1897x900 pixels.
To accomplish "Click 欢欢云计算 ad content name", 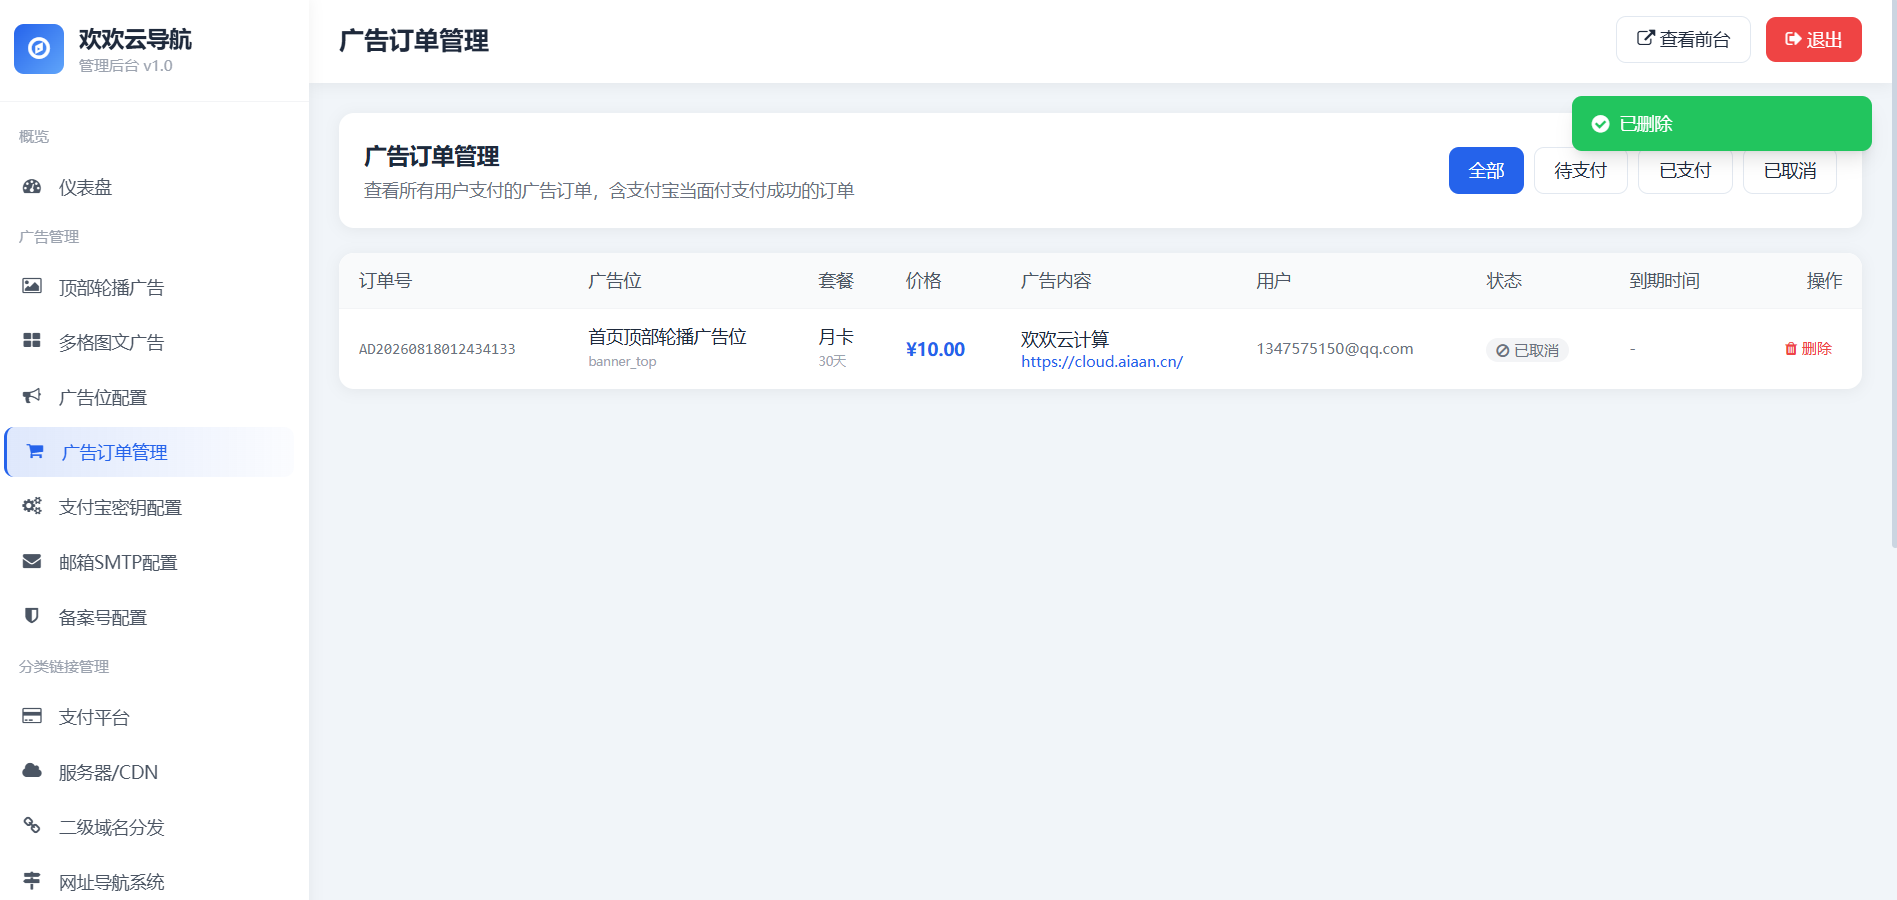I will pyautogui.click(x=1065, y=339).
